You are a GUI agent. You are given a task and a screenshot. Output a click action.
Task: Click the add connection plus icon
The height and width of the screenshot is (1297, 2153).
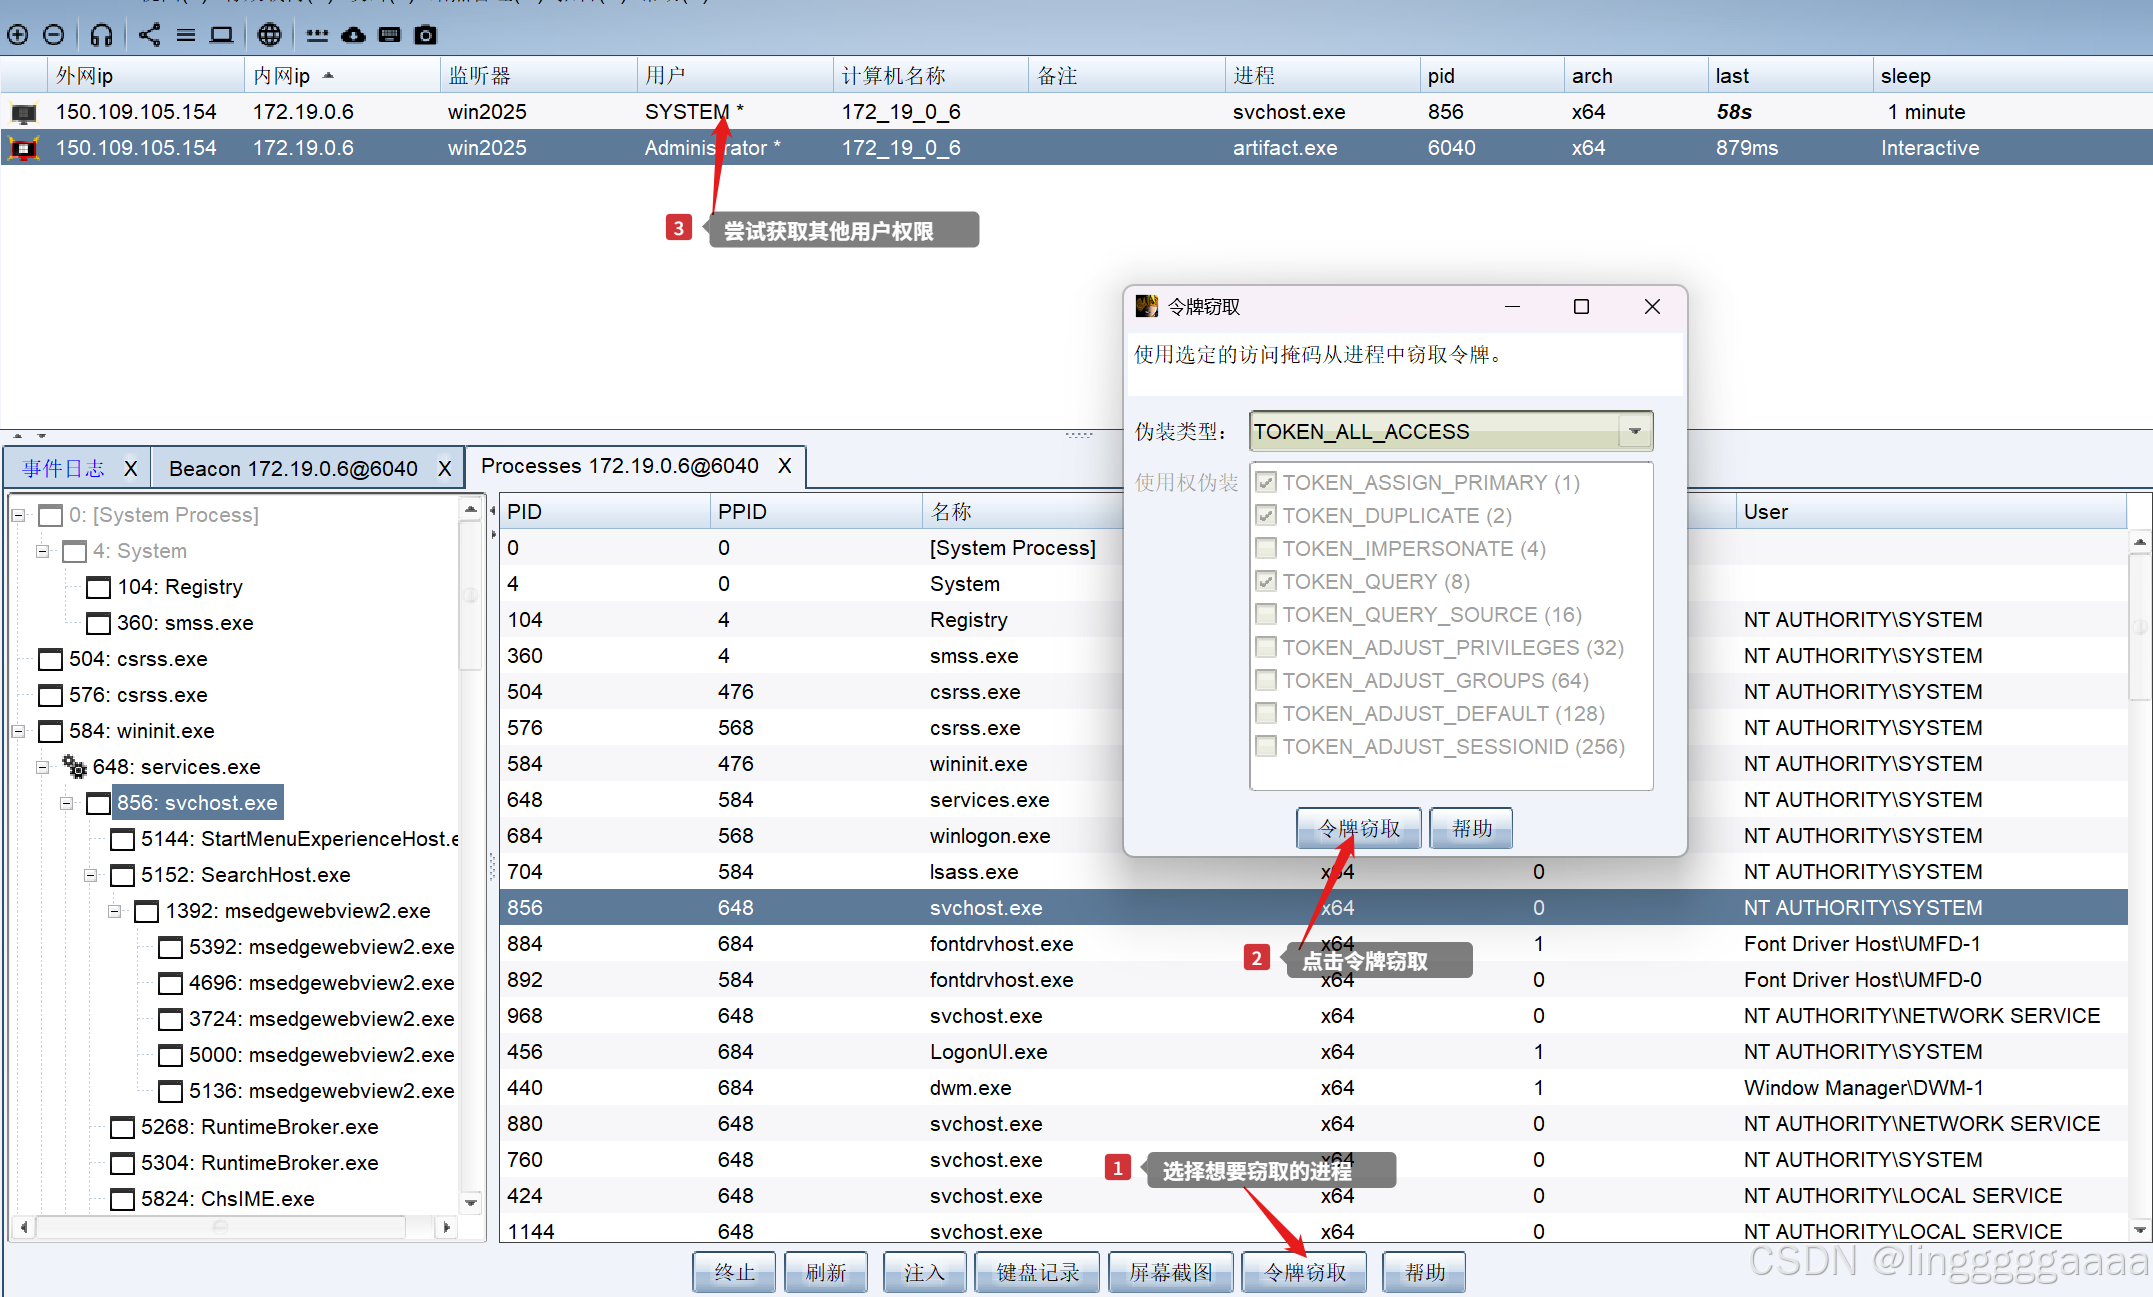point(17,35)
